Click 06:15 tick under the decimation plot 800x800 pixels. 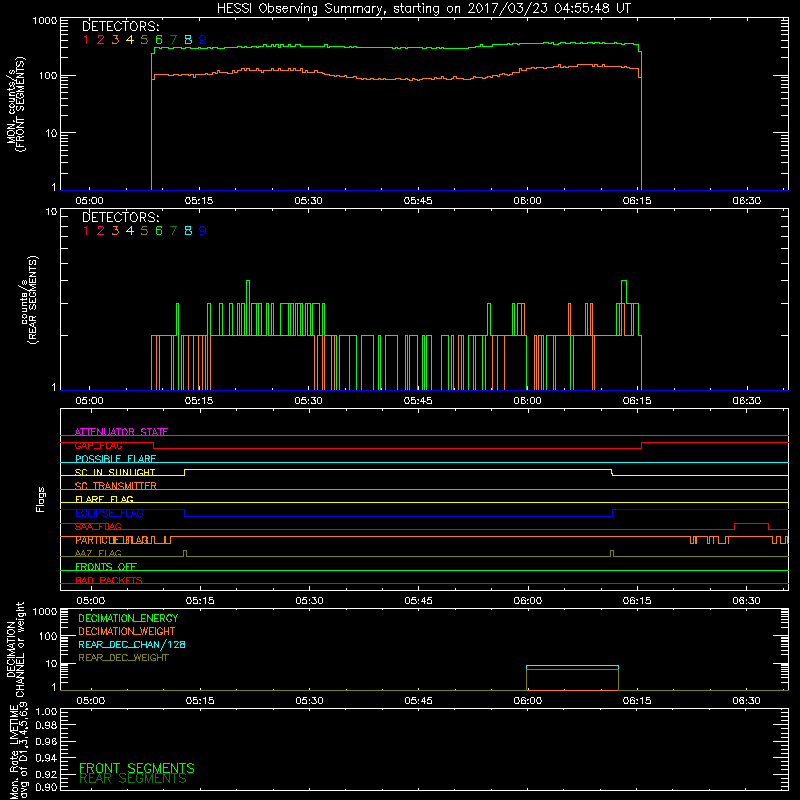637,701
